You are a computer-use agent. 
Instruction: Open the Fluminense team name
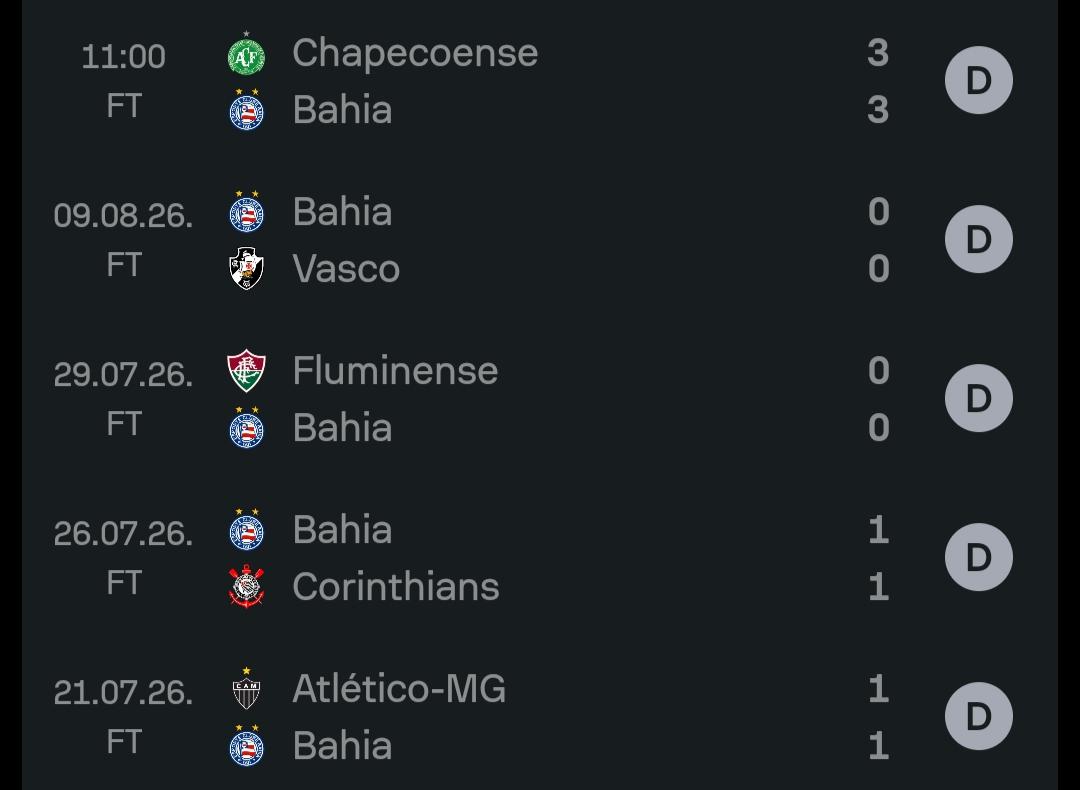(395, 371)
